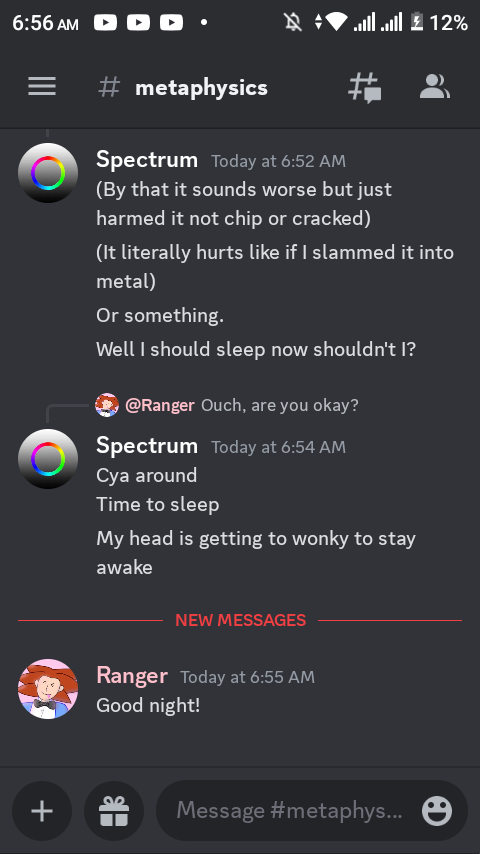
Task: Tap first YouTube notification icon in status bar
Action: (105, 22)
